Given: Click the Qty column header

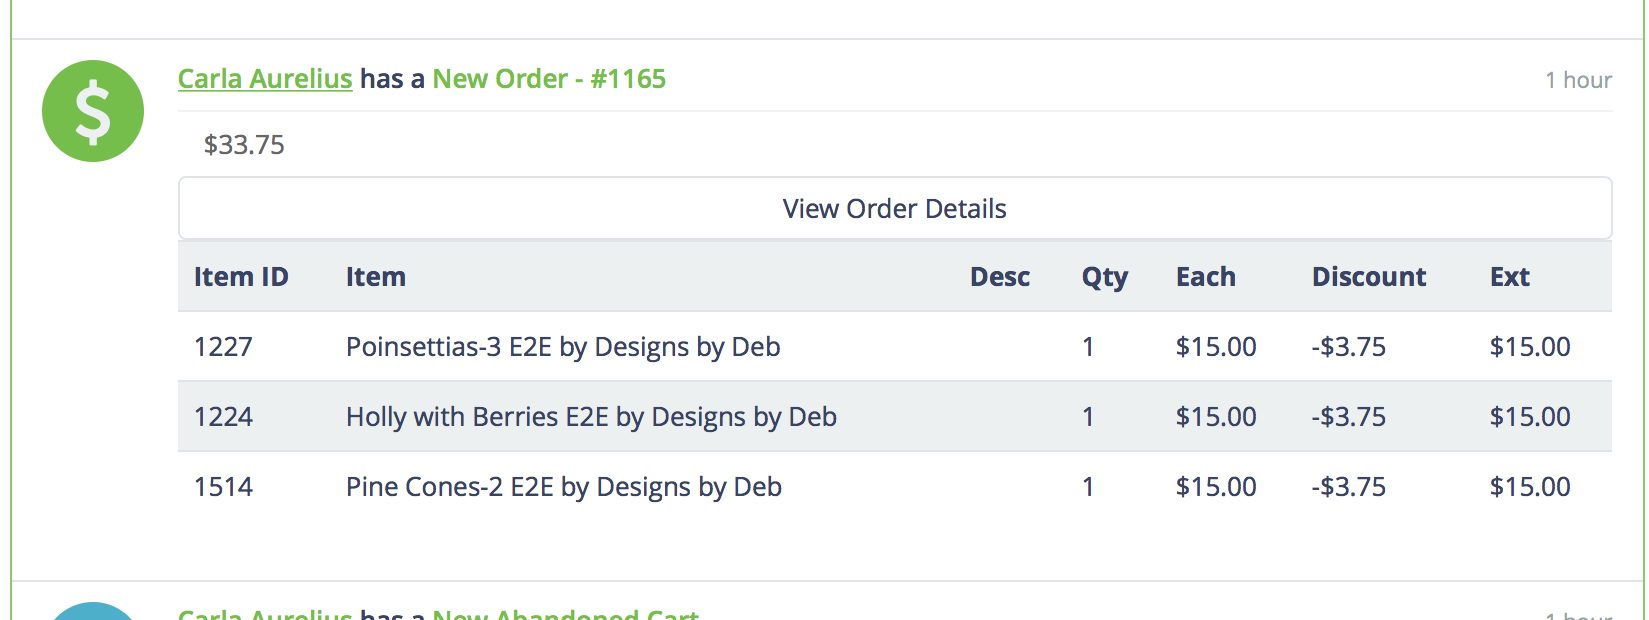Looking at the screenshot, I should click(x=1105, y=277).
